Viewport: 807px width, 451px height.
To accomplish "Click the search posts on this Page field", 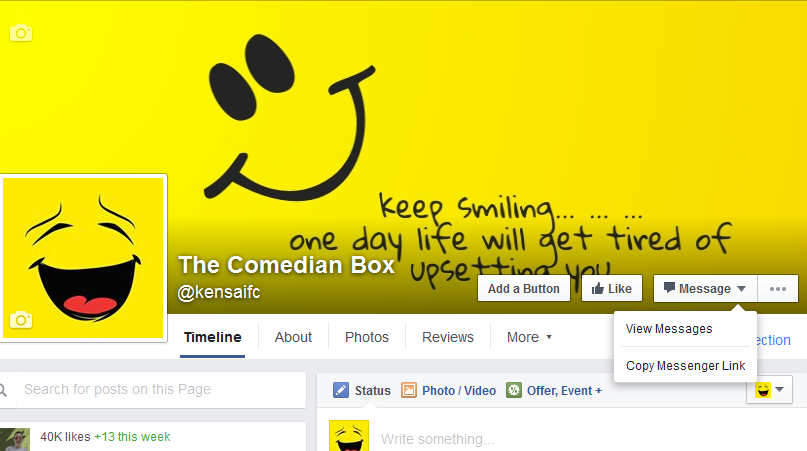I will click(160, 389).
